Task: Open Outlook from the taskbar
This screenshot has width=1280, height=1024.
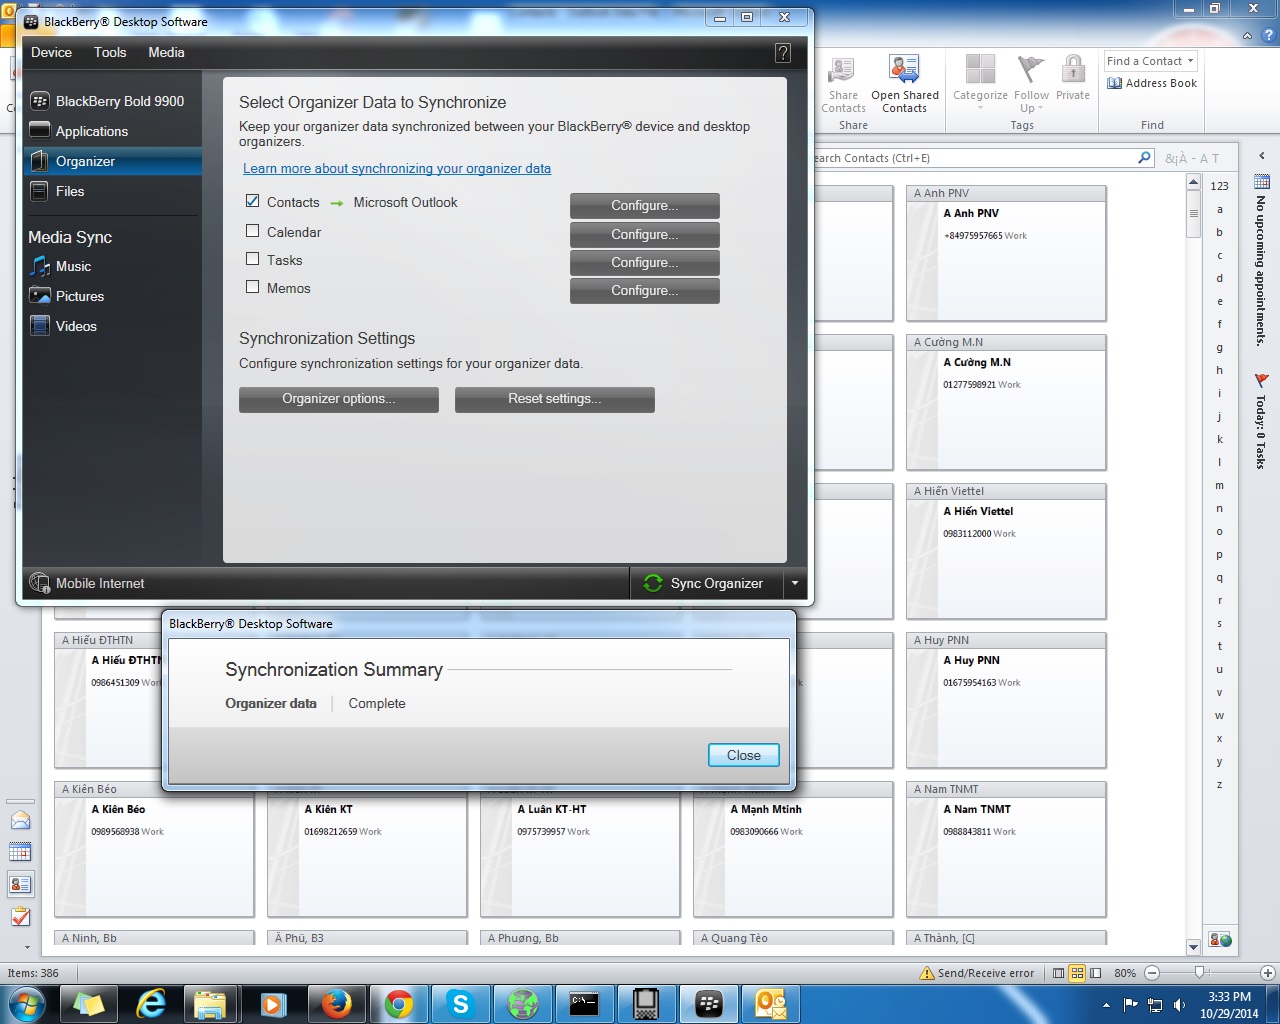Action: coord(770,1003)
